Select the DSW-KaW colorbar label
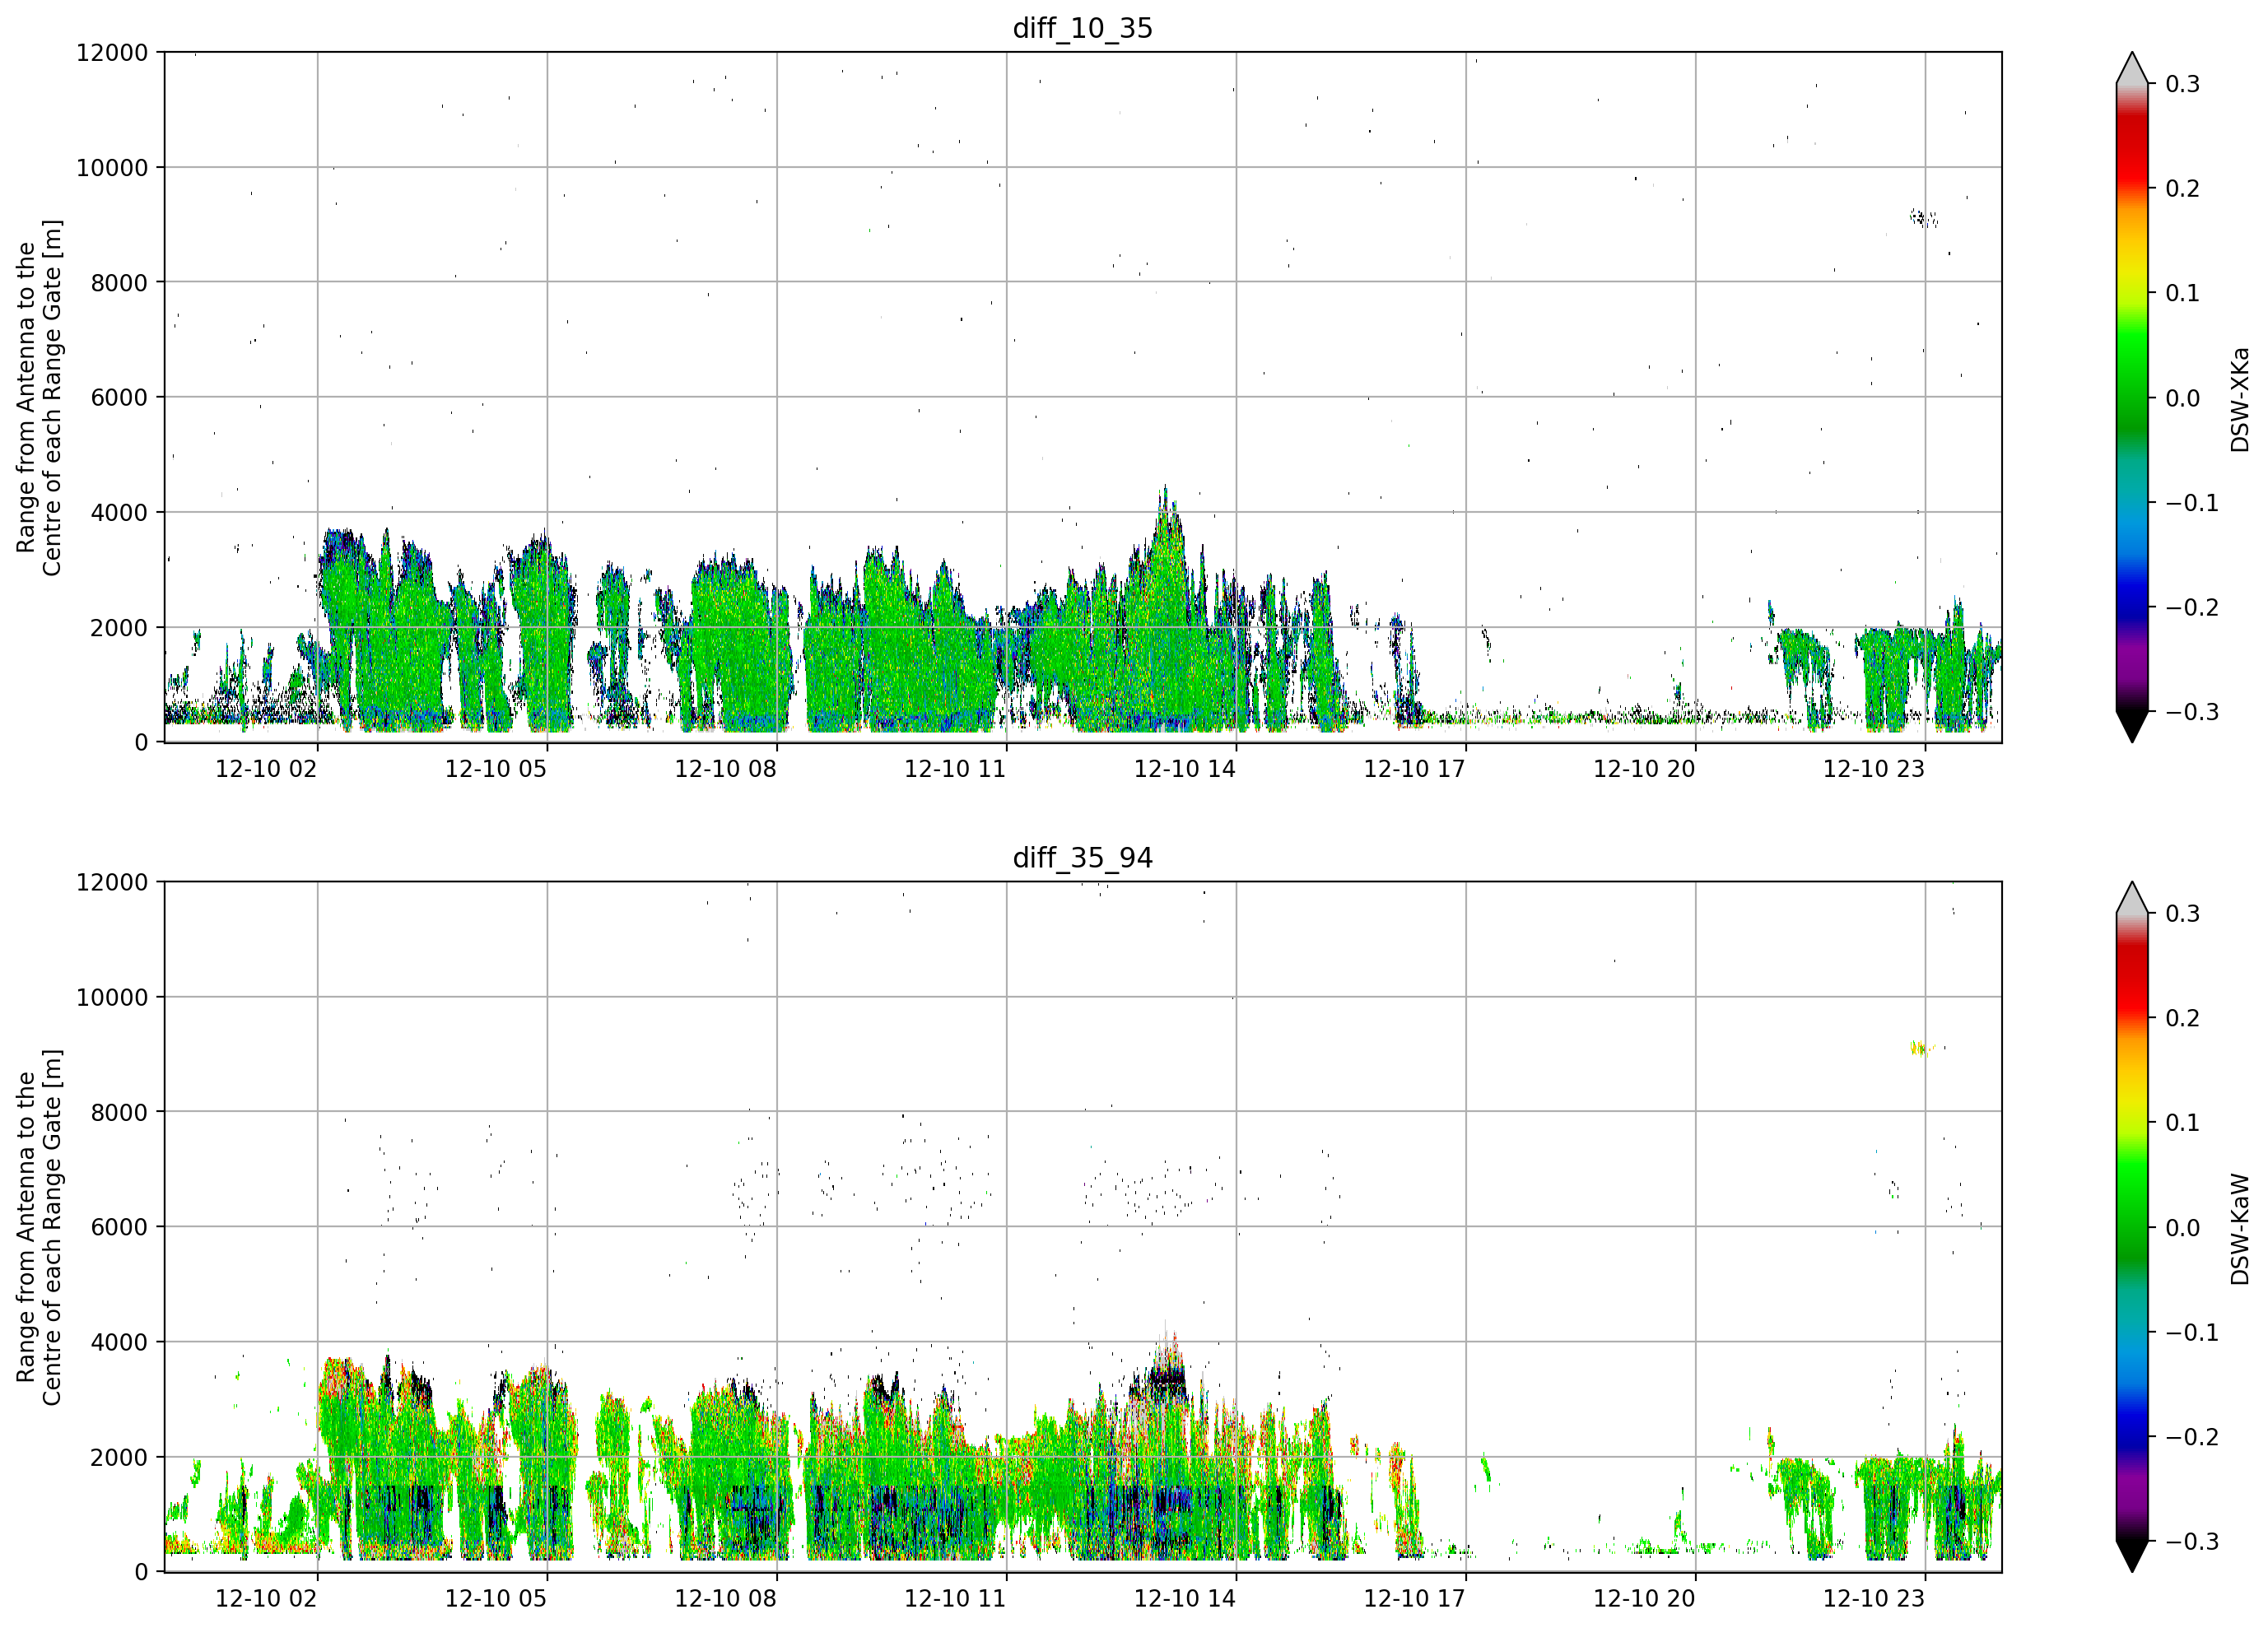 2239,1229
